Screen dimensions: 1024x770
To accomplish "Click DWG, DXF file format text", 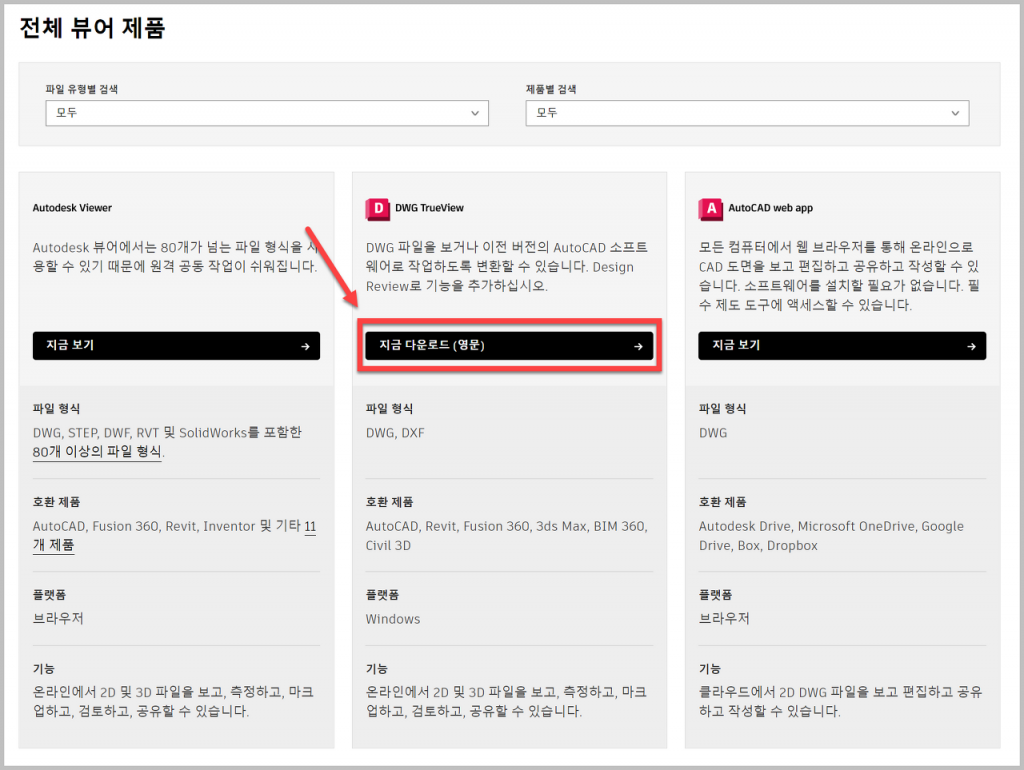I will (395, 433).
